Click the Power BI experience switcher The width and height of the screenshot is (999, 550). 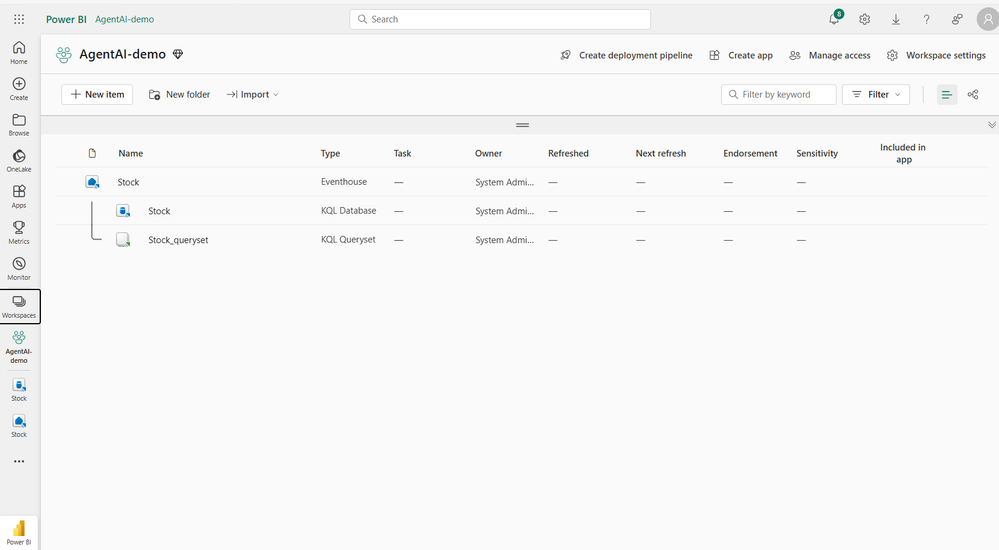19,533
